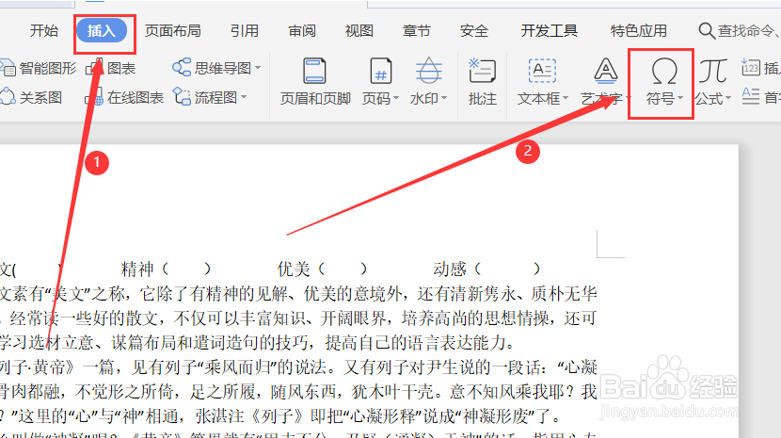Viewport: 781px width, 438px height.
Task: Switch to the 开发工具 tab
Action: pyautogui.click(x=549, y=31)
